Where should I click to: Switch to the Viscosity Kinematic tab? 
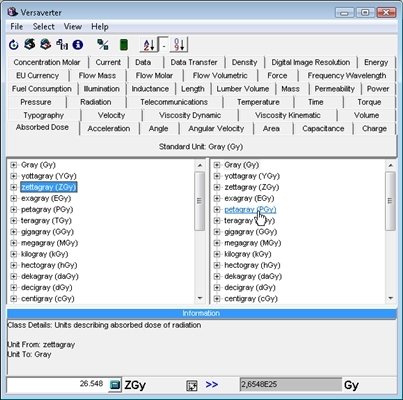[x=288, y=115]
